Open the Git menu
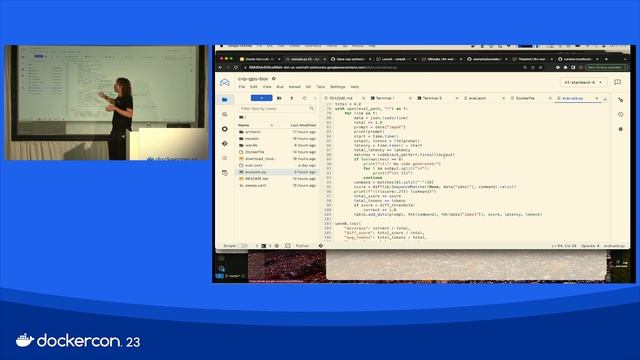640x360 pixels. tap(309, 87)
